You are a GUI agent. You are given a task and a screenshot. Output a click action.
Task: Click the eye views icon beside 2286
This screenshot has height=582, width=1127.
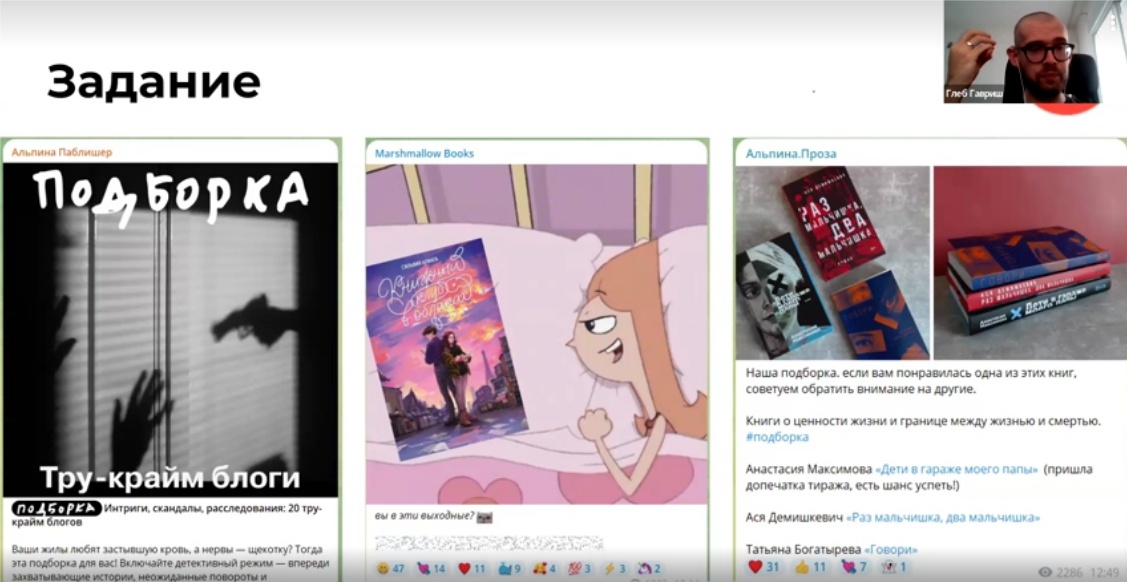pyautogui.click(x=1045, y=572)
